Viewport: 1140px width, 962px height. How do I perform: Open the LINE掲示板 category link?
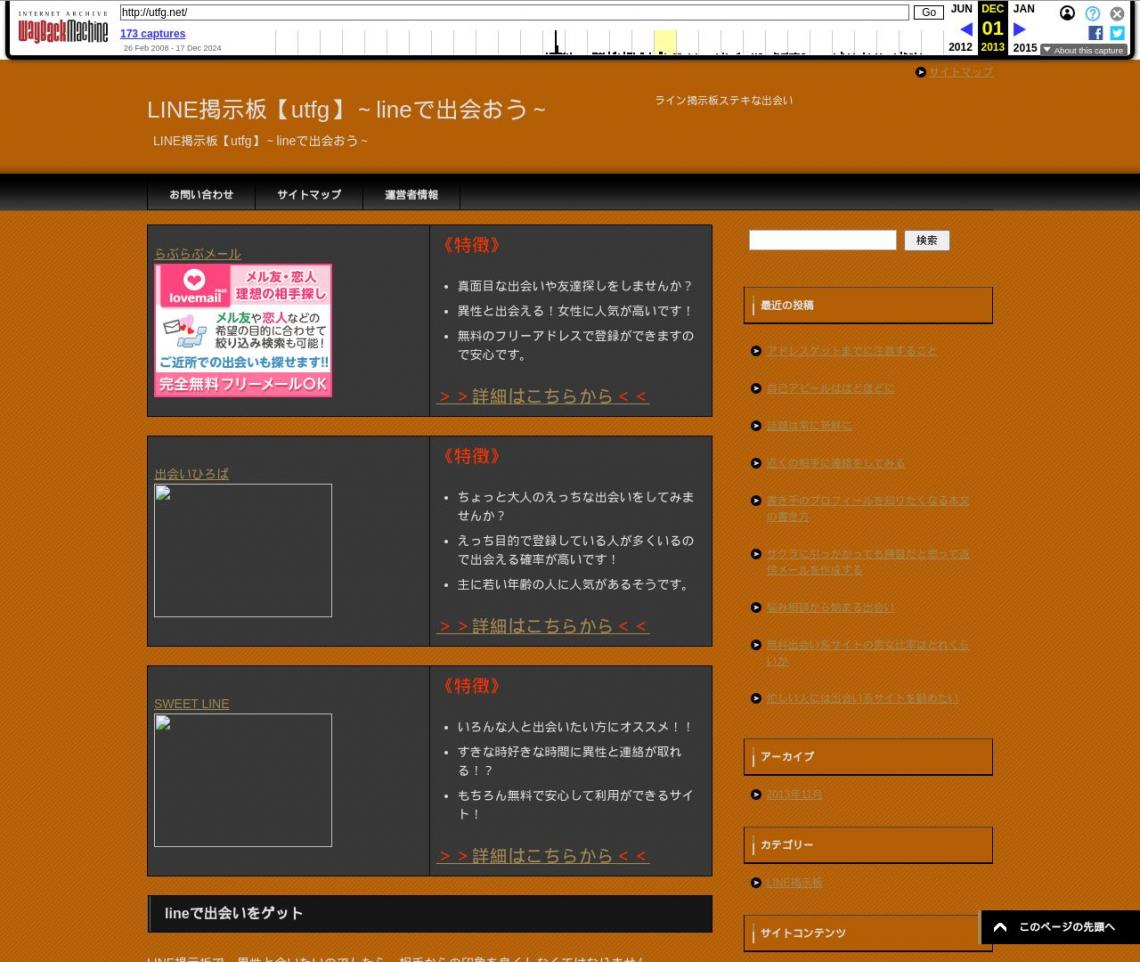point(794,883)
